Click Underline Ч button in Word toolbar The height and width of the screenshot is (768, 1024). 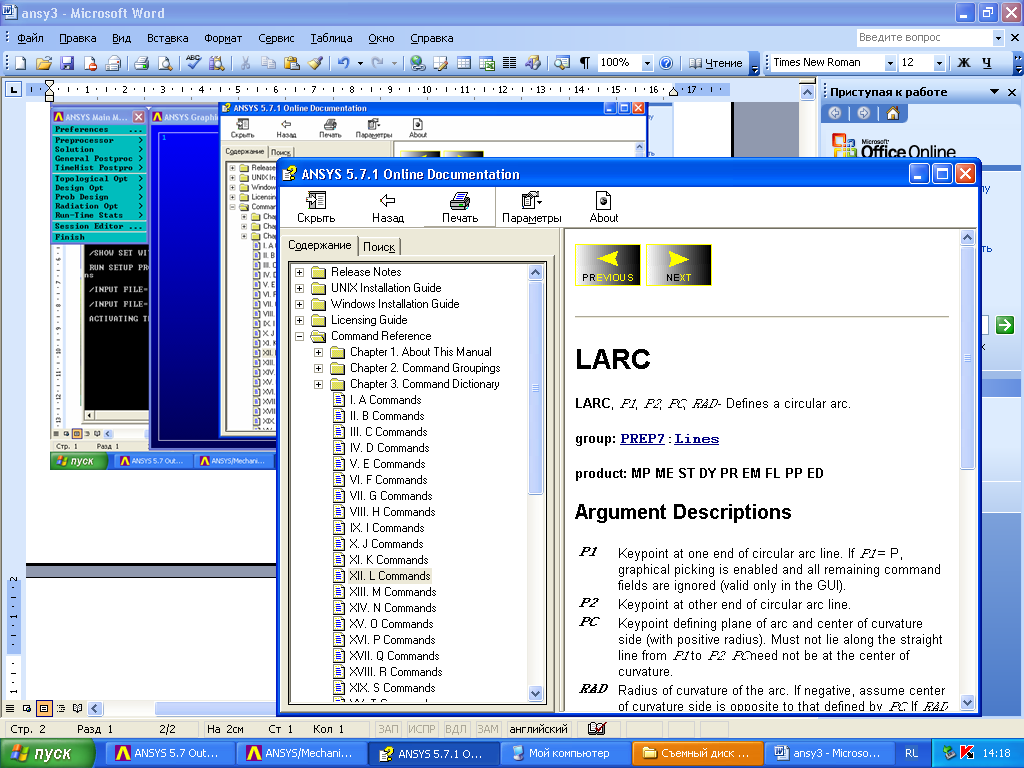[x=987, y=63]
